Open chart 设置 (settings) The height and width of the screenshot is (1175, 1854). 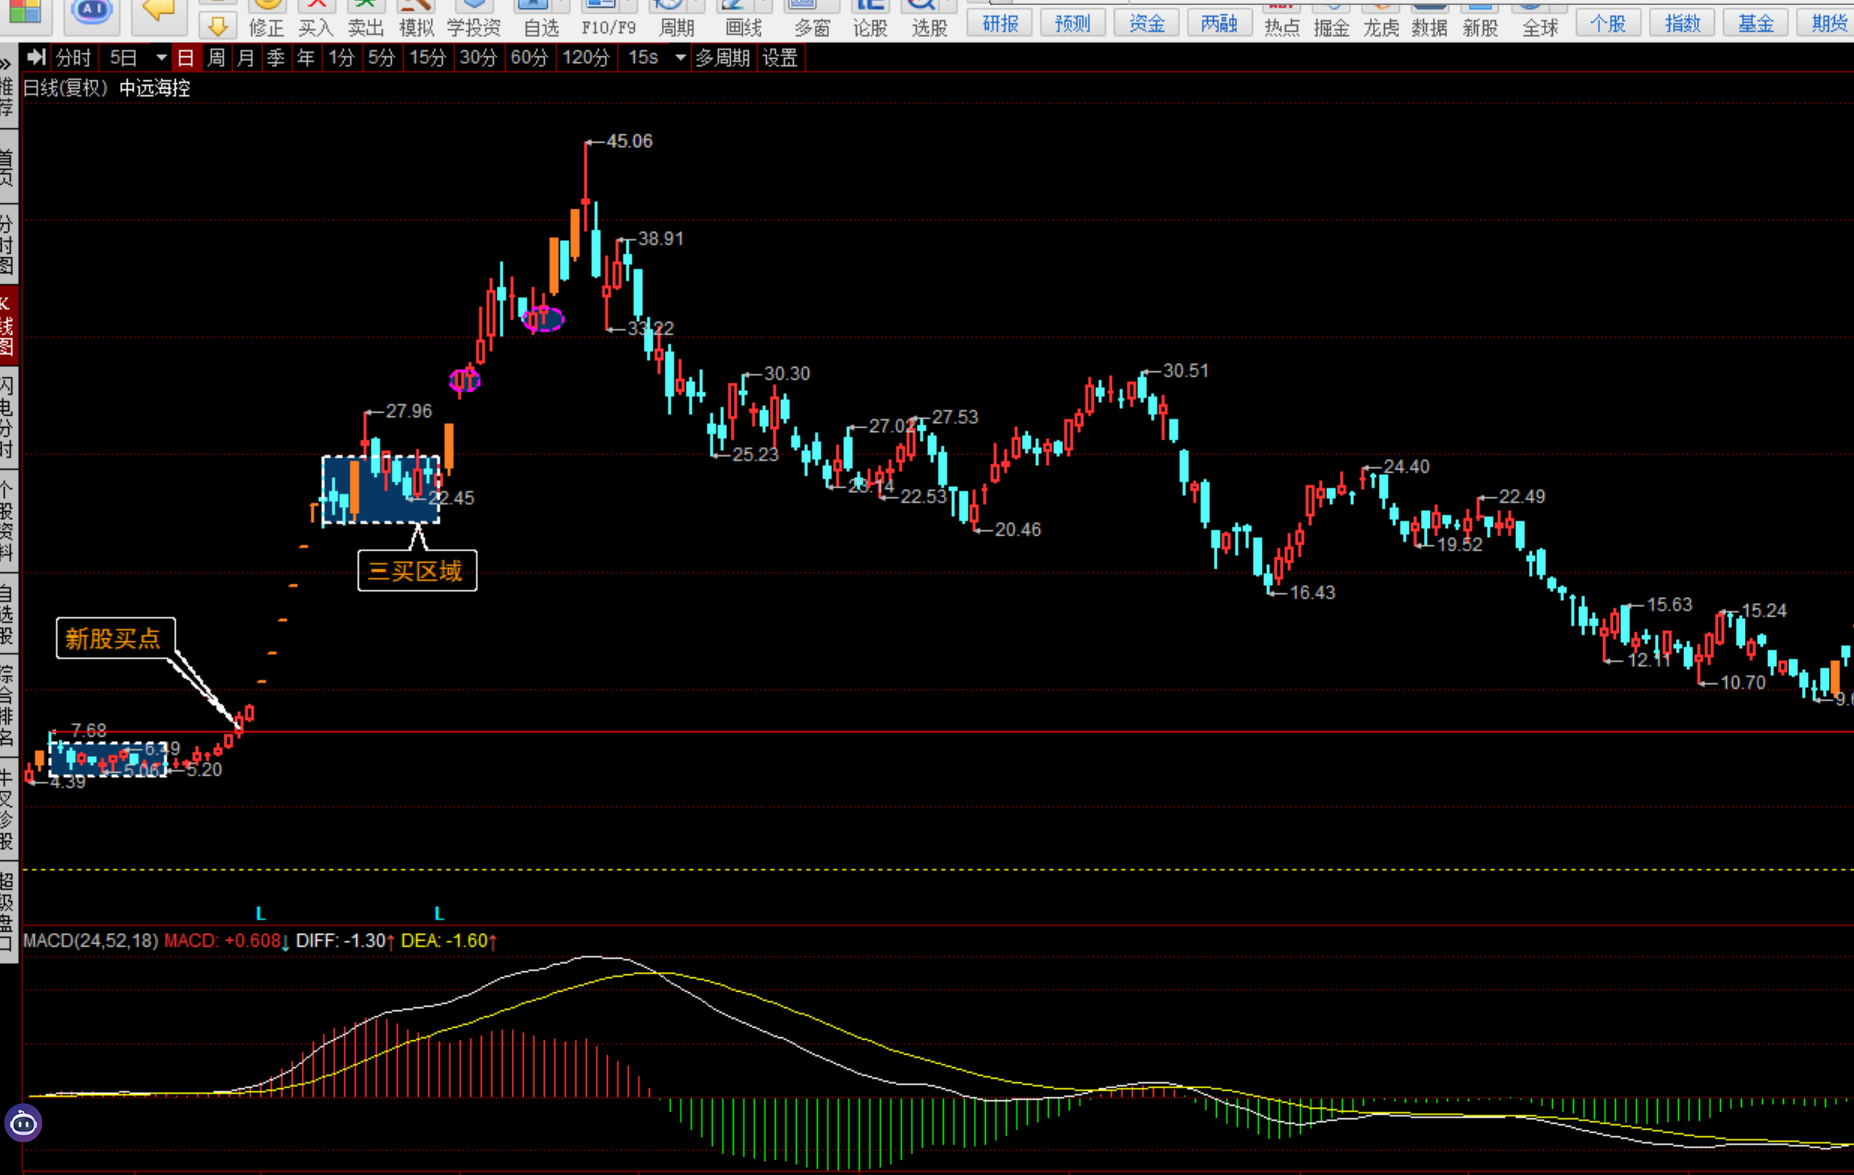tap(780, 58)
